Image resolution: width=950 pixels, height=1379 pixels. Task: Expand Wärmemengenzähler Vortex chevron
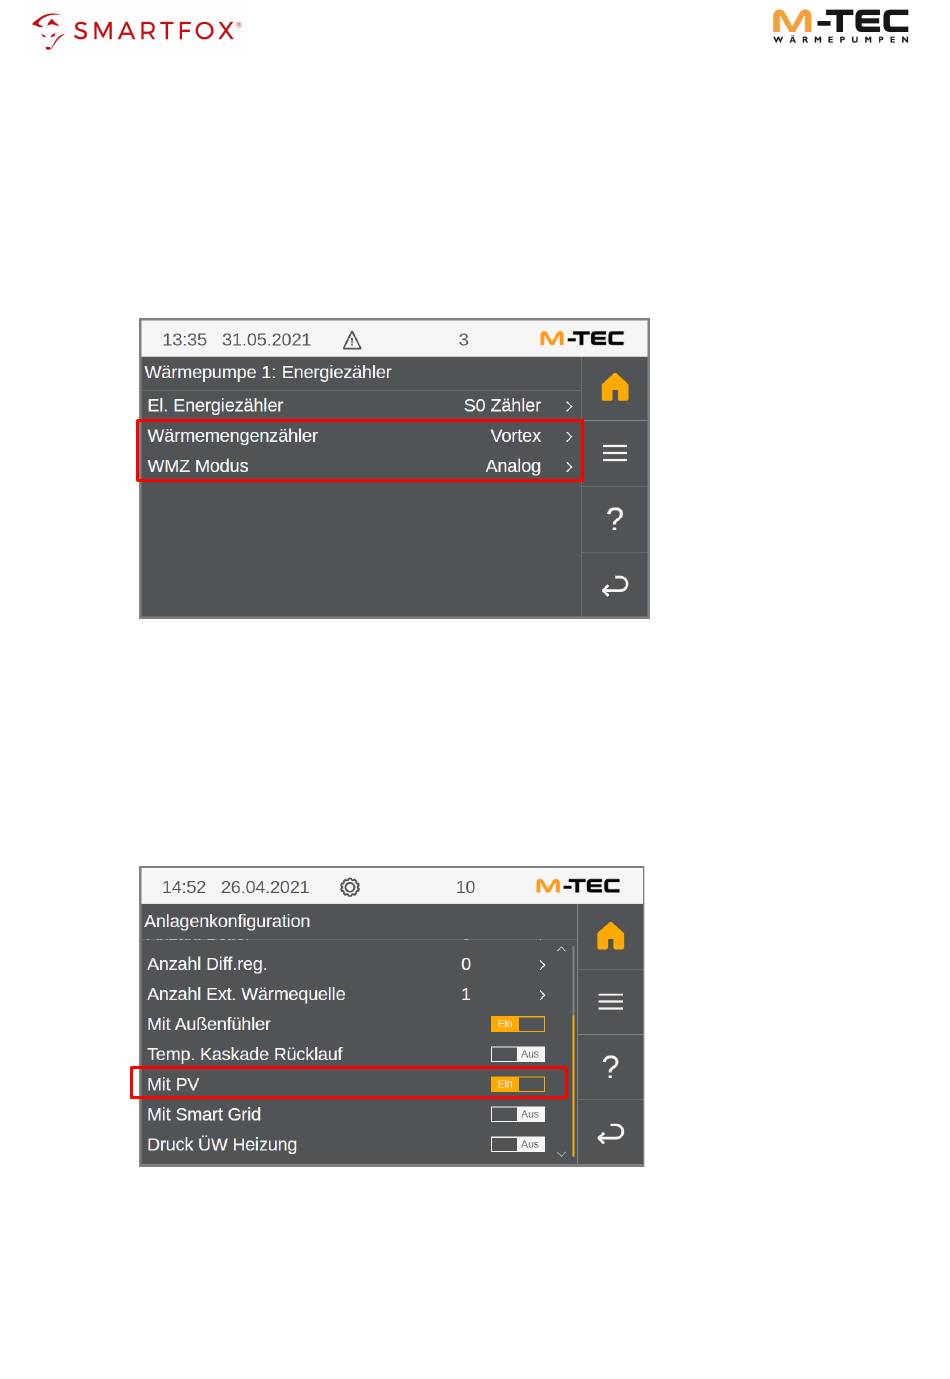[569, 436]
